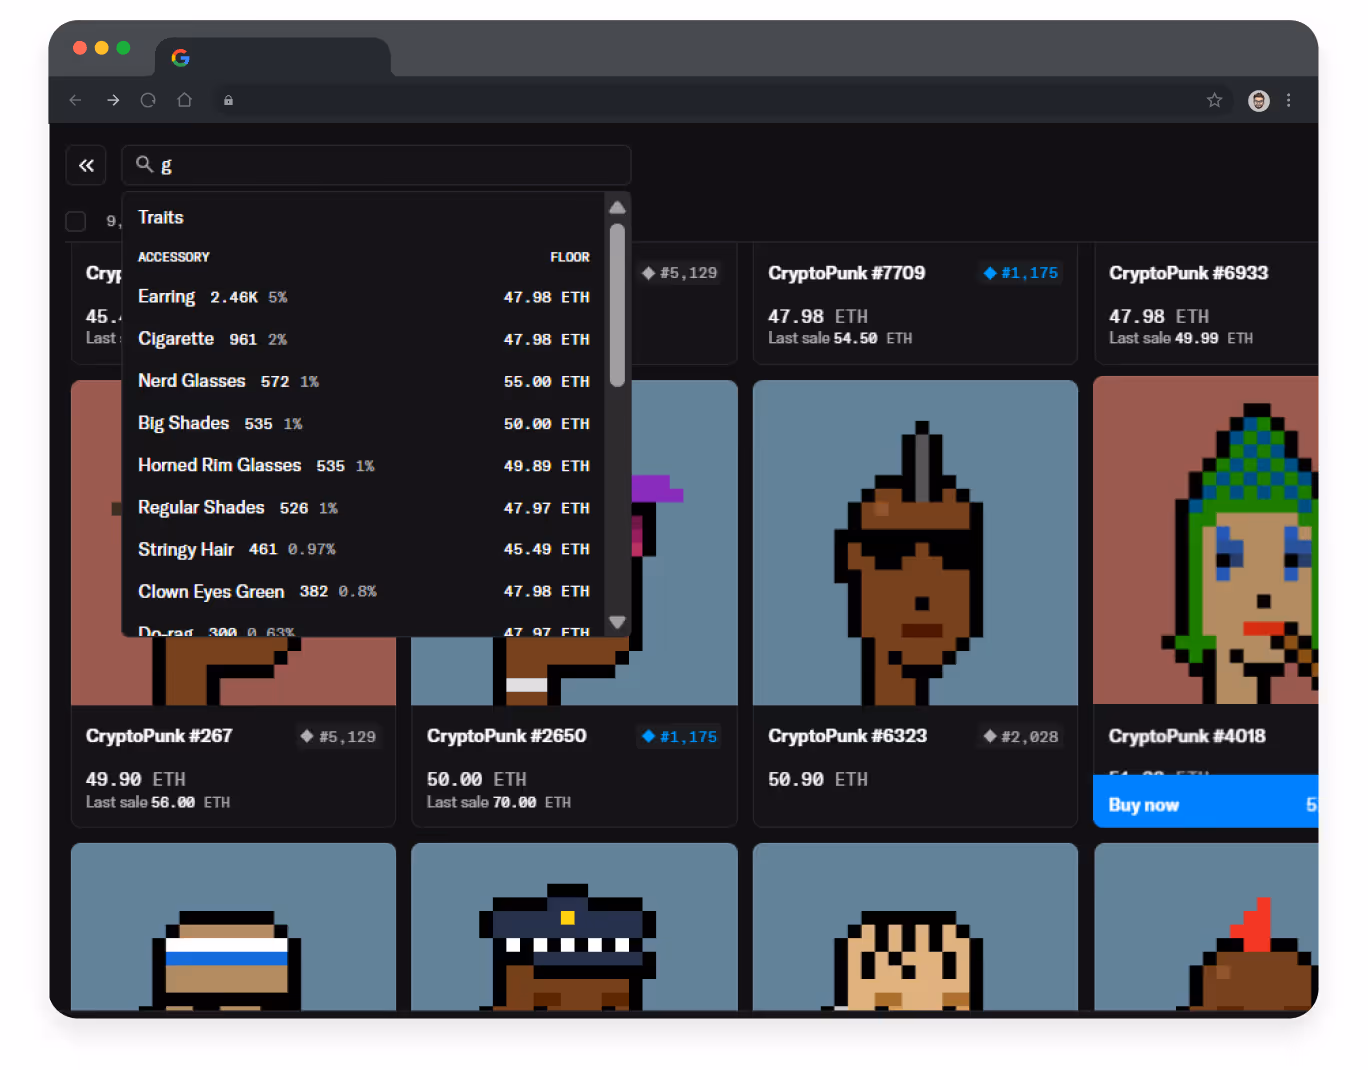
Task: Click Last sale 49.99 ETH text
Action: click(x=1180, y=338)
